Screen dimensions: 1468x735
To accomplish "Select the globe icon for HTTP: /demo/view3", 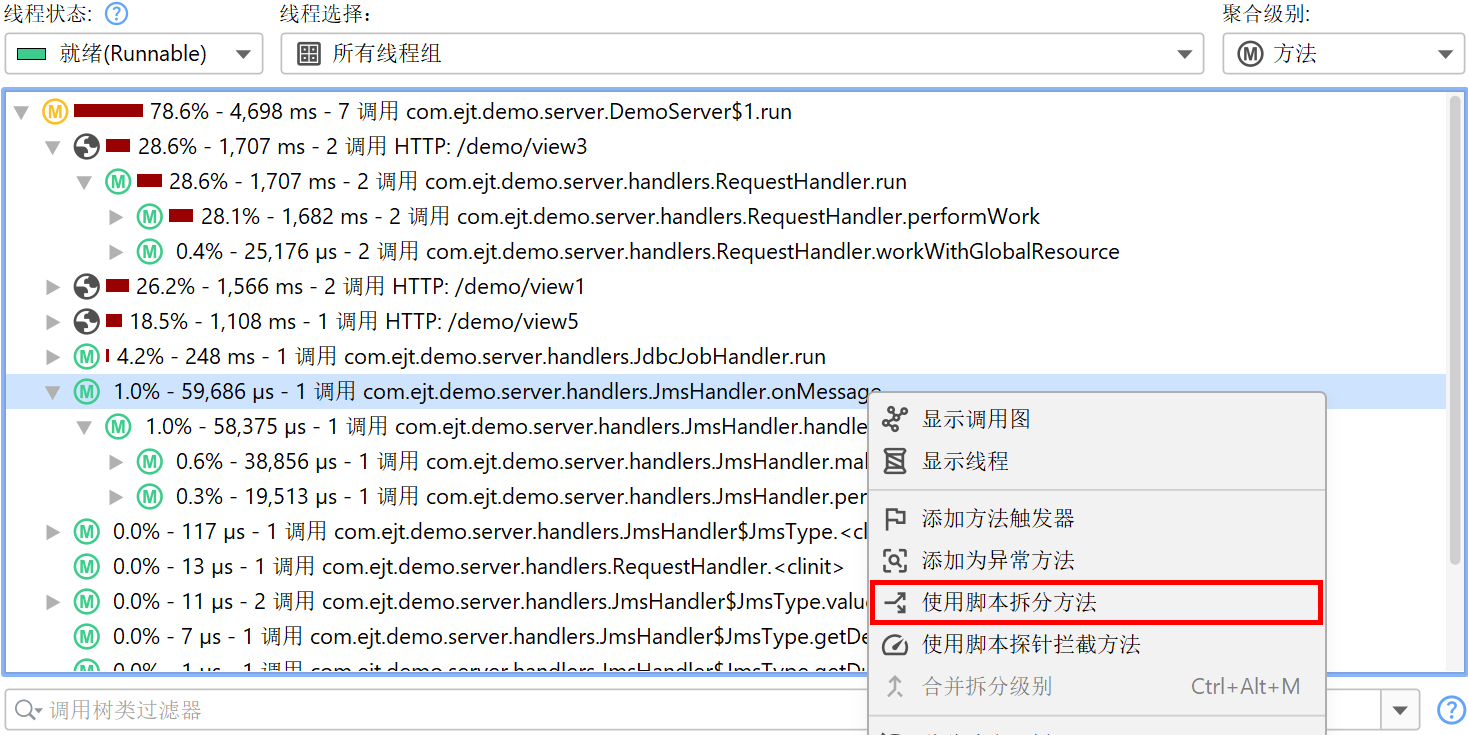I will point(87,146).
